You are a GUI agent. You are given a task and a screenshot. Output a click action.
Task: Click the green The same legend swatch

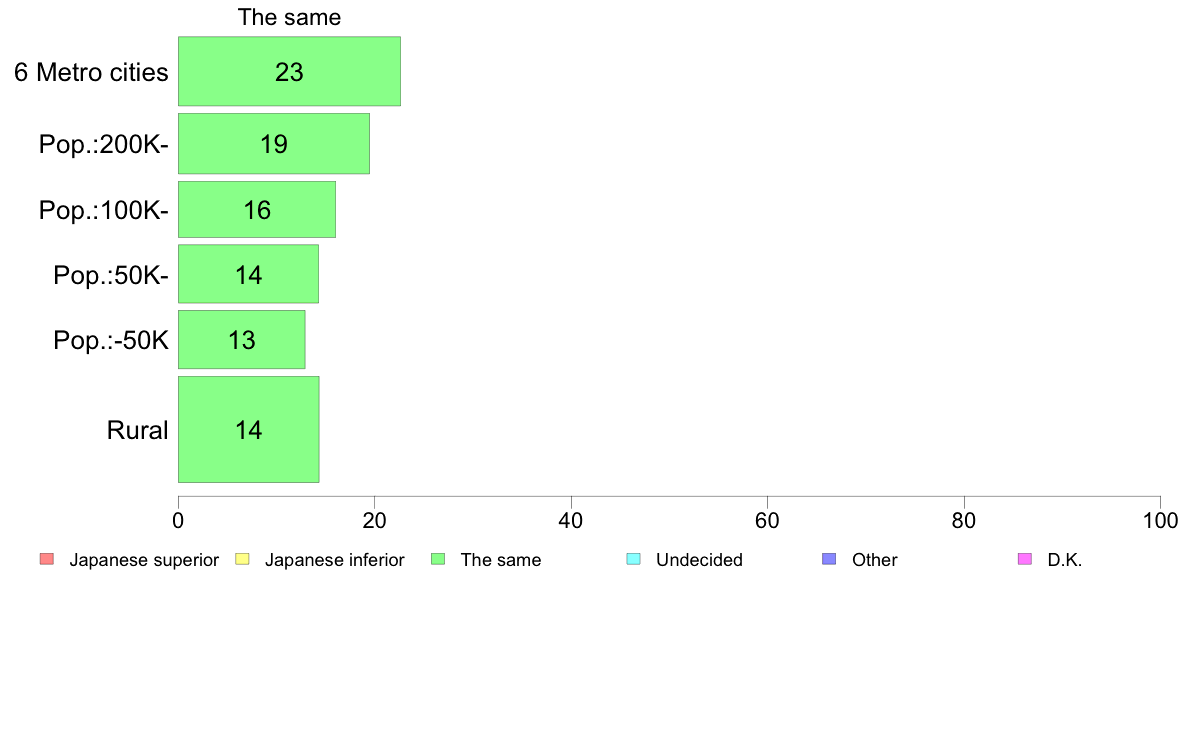(438, 559)
